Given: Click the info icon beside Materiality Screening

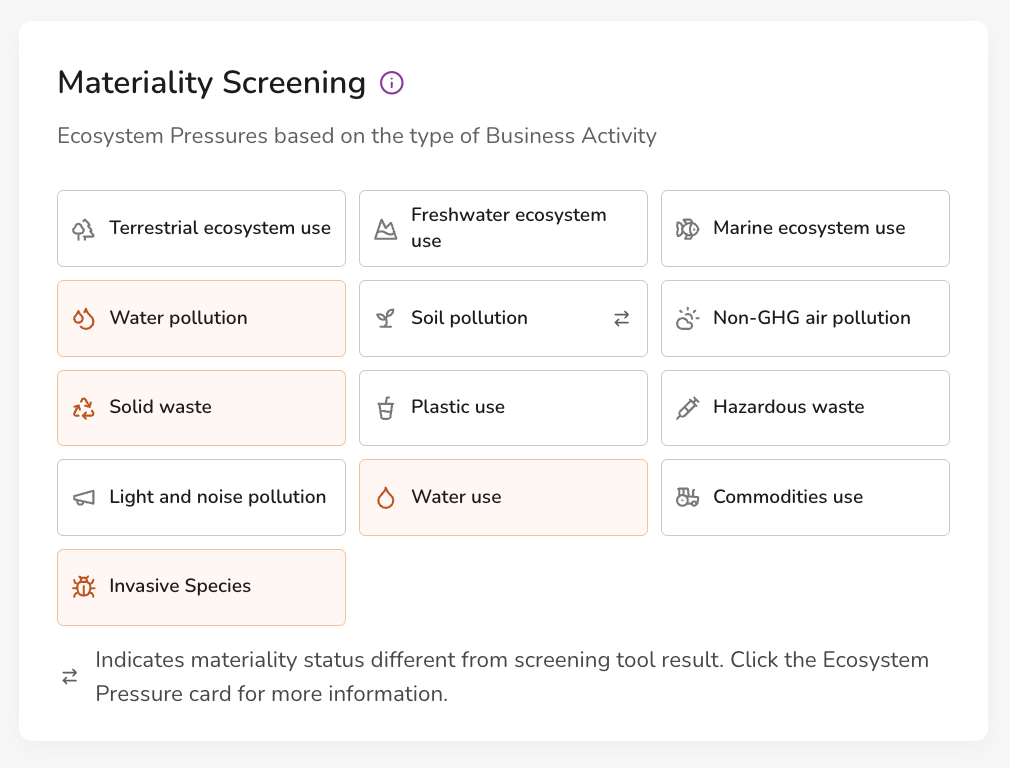Looking at the screenshot, I should click(392, 83).
